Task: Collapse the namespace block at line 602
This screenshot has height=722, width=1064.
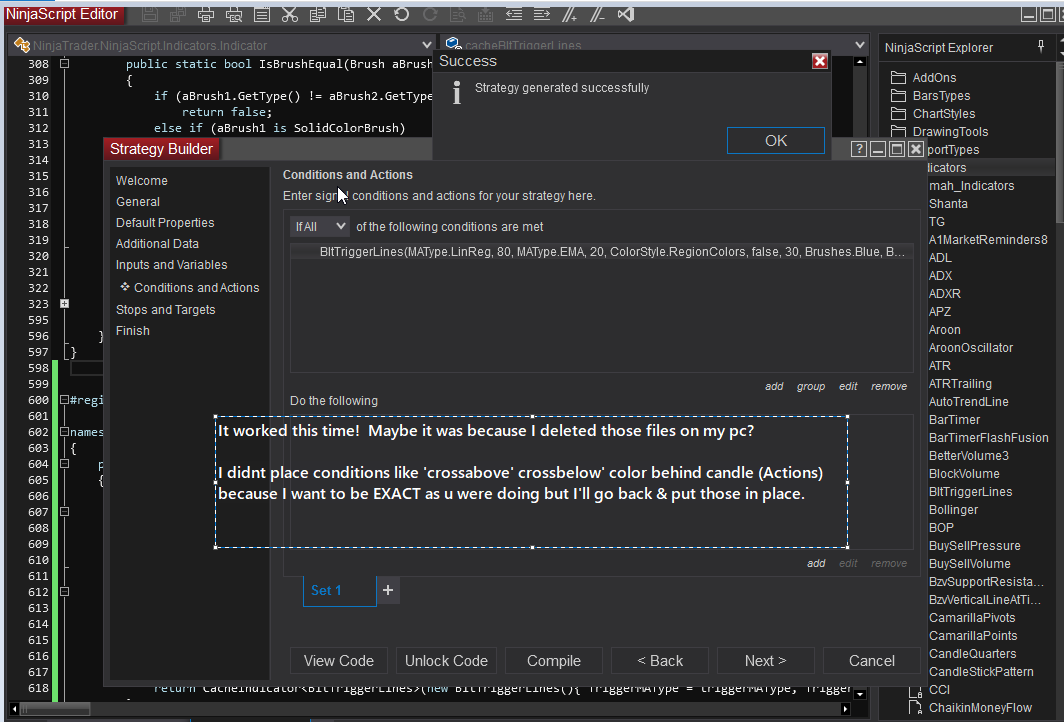Action: click(x=64, y=432)
